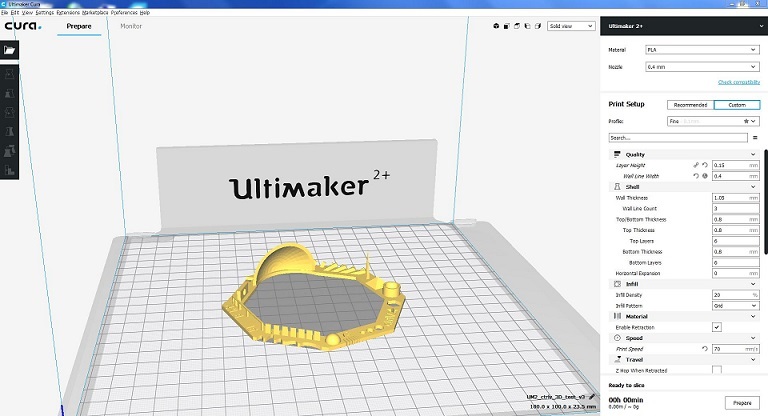Click the Quality section icon
This screenshot has width=768, height=416.
pos(617,154)
